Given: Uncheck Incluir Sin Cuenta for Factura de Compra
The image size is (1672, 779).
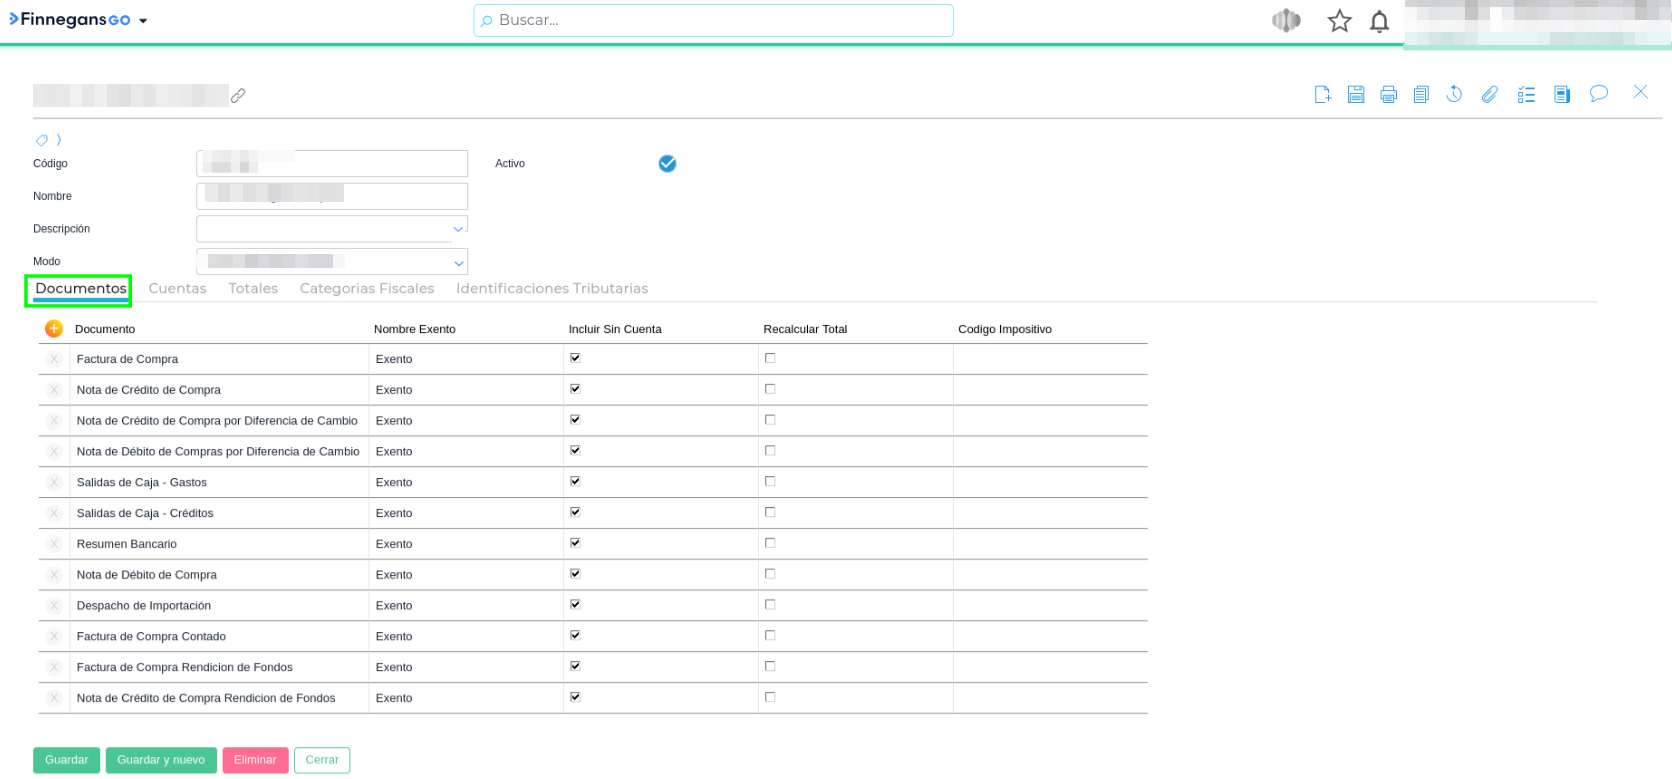Looking at the screenshot, I should 575,358.
